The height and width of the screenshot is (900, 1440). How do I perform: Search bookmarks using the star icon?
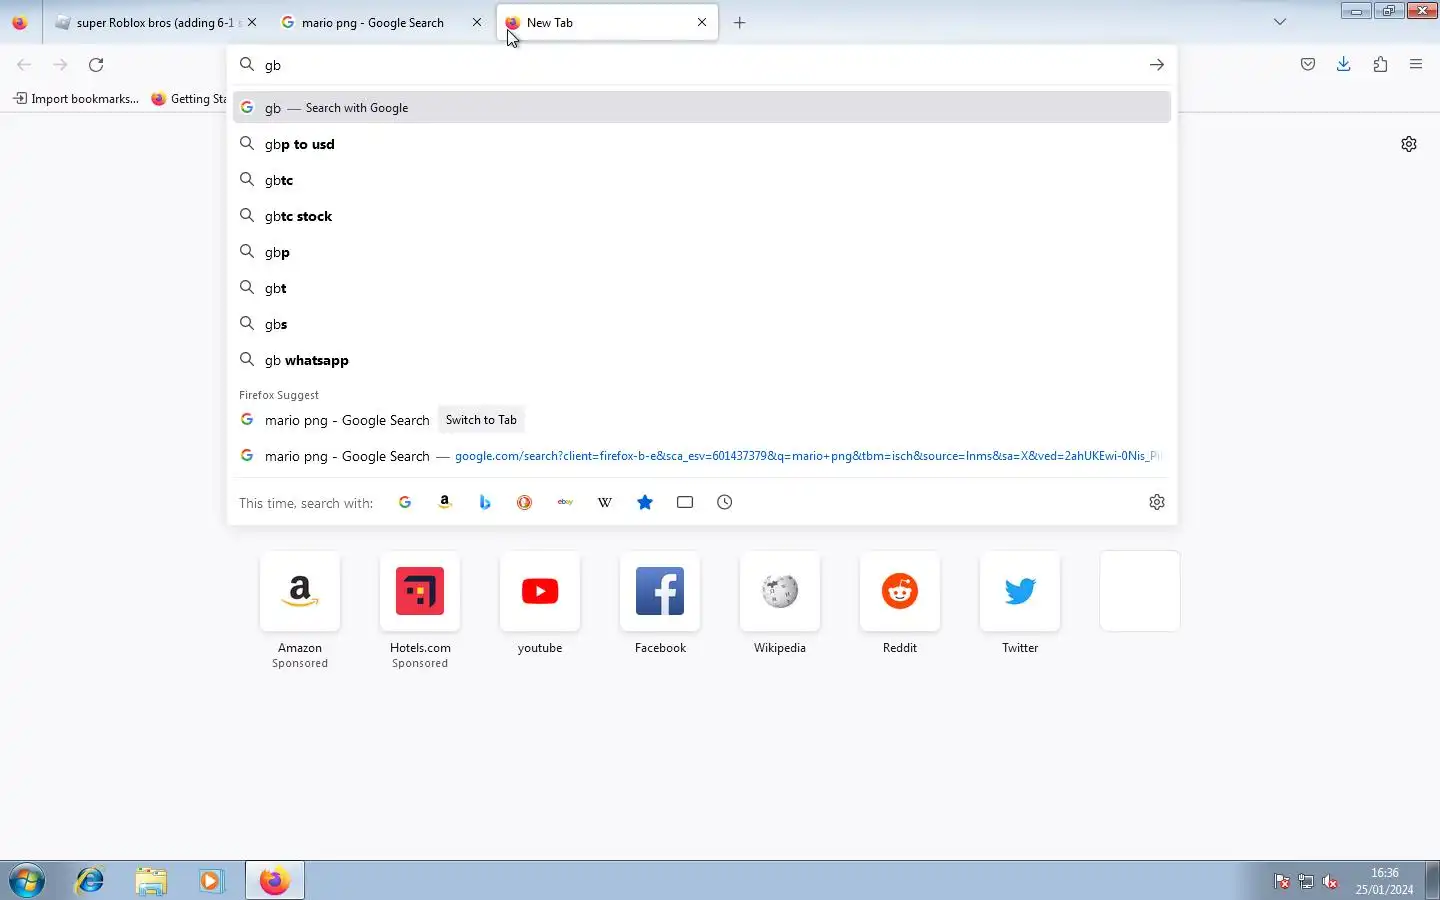[645, 502]
